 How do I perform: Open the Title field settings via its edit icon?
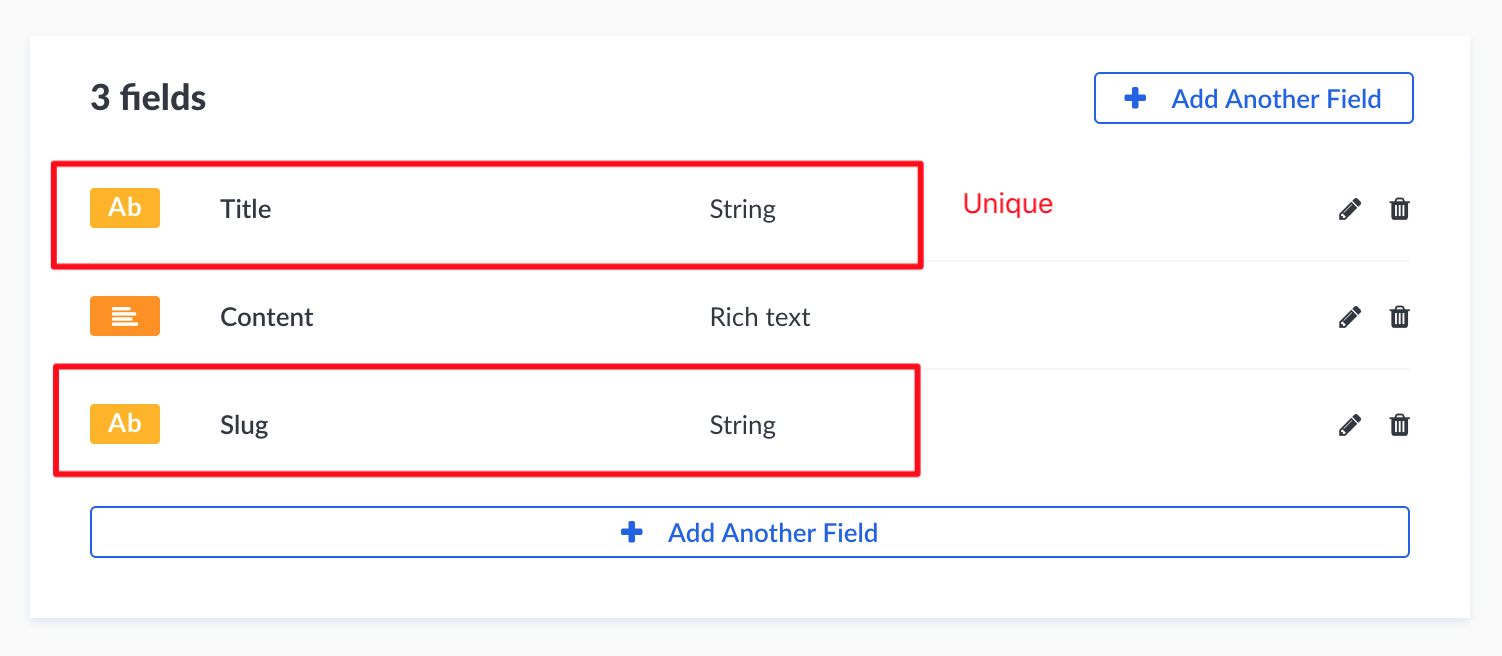tap(1349, 208)
